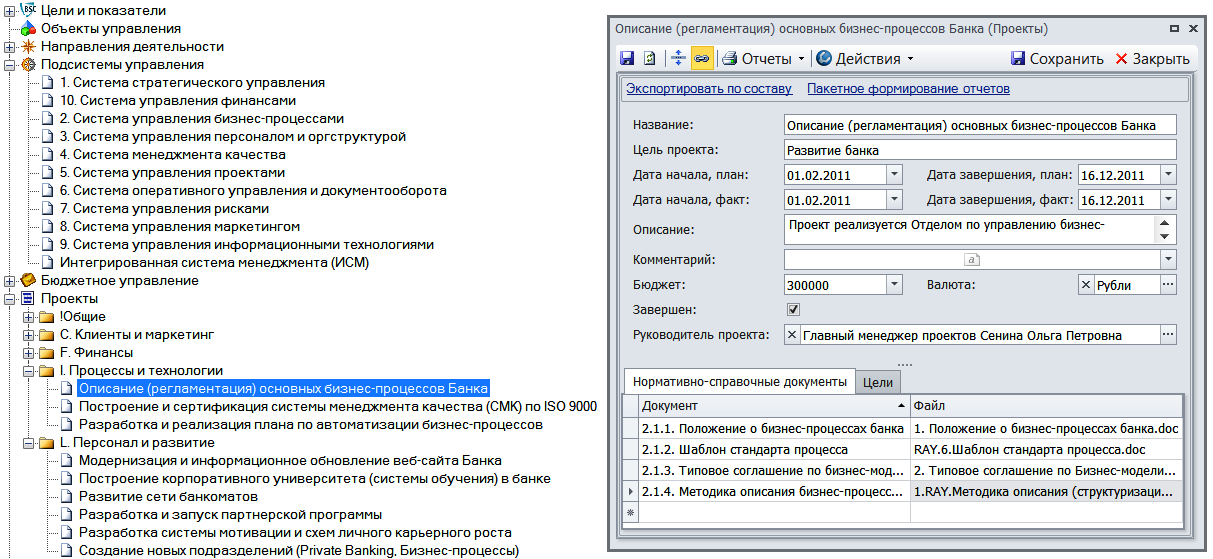This screenshot has width=1213, height=559.
Task: Select the Нормативно-справочные документы tab
Action: pyautogui.click(x=739, y=381)
